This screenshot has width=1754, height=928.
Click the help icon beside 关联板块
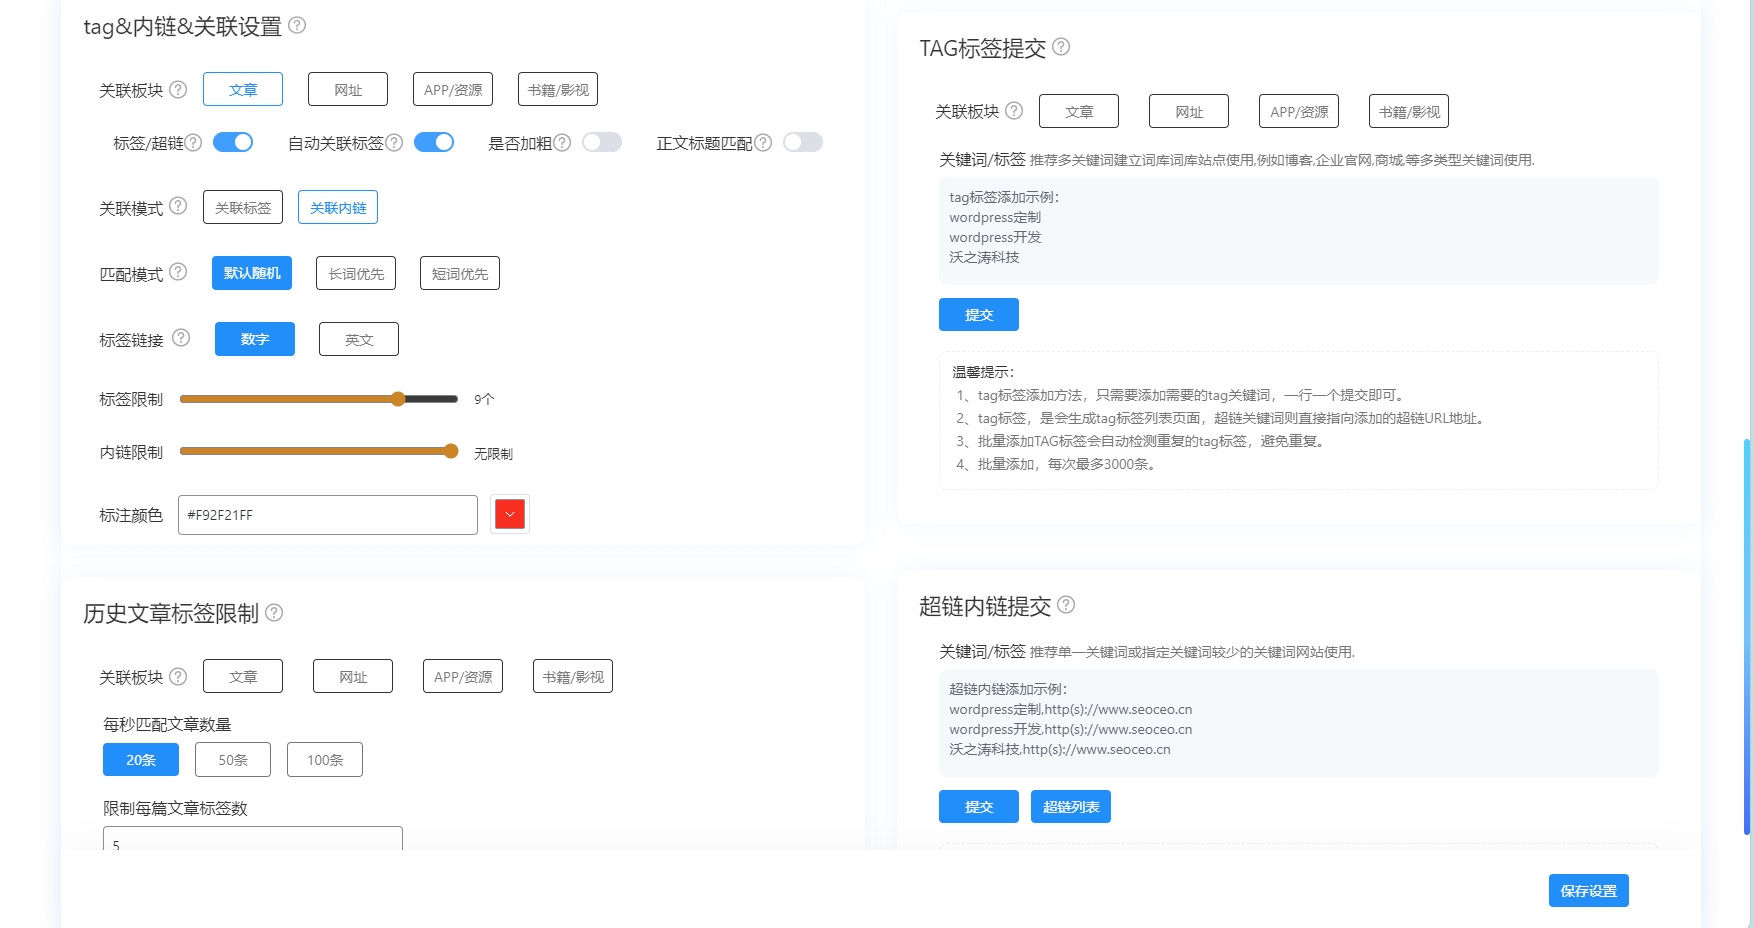(179, 89)
